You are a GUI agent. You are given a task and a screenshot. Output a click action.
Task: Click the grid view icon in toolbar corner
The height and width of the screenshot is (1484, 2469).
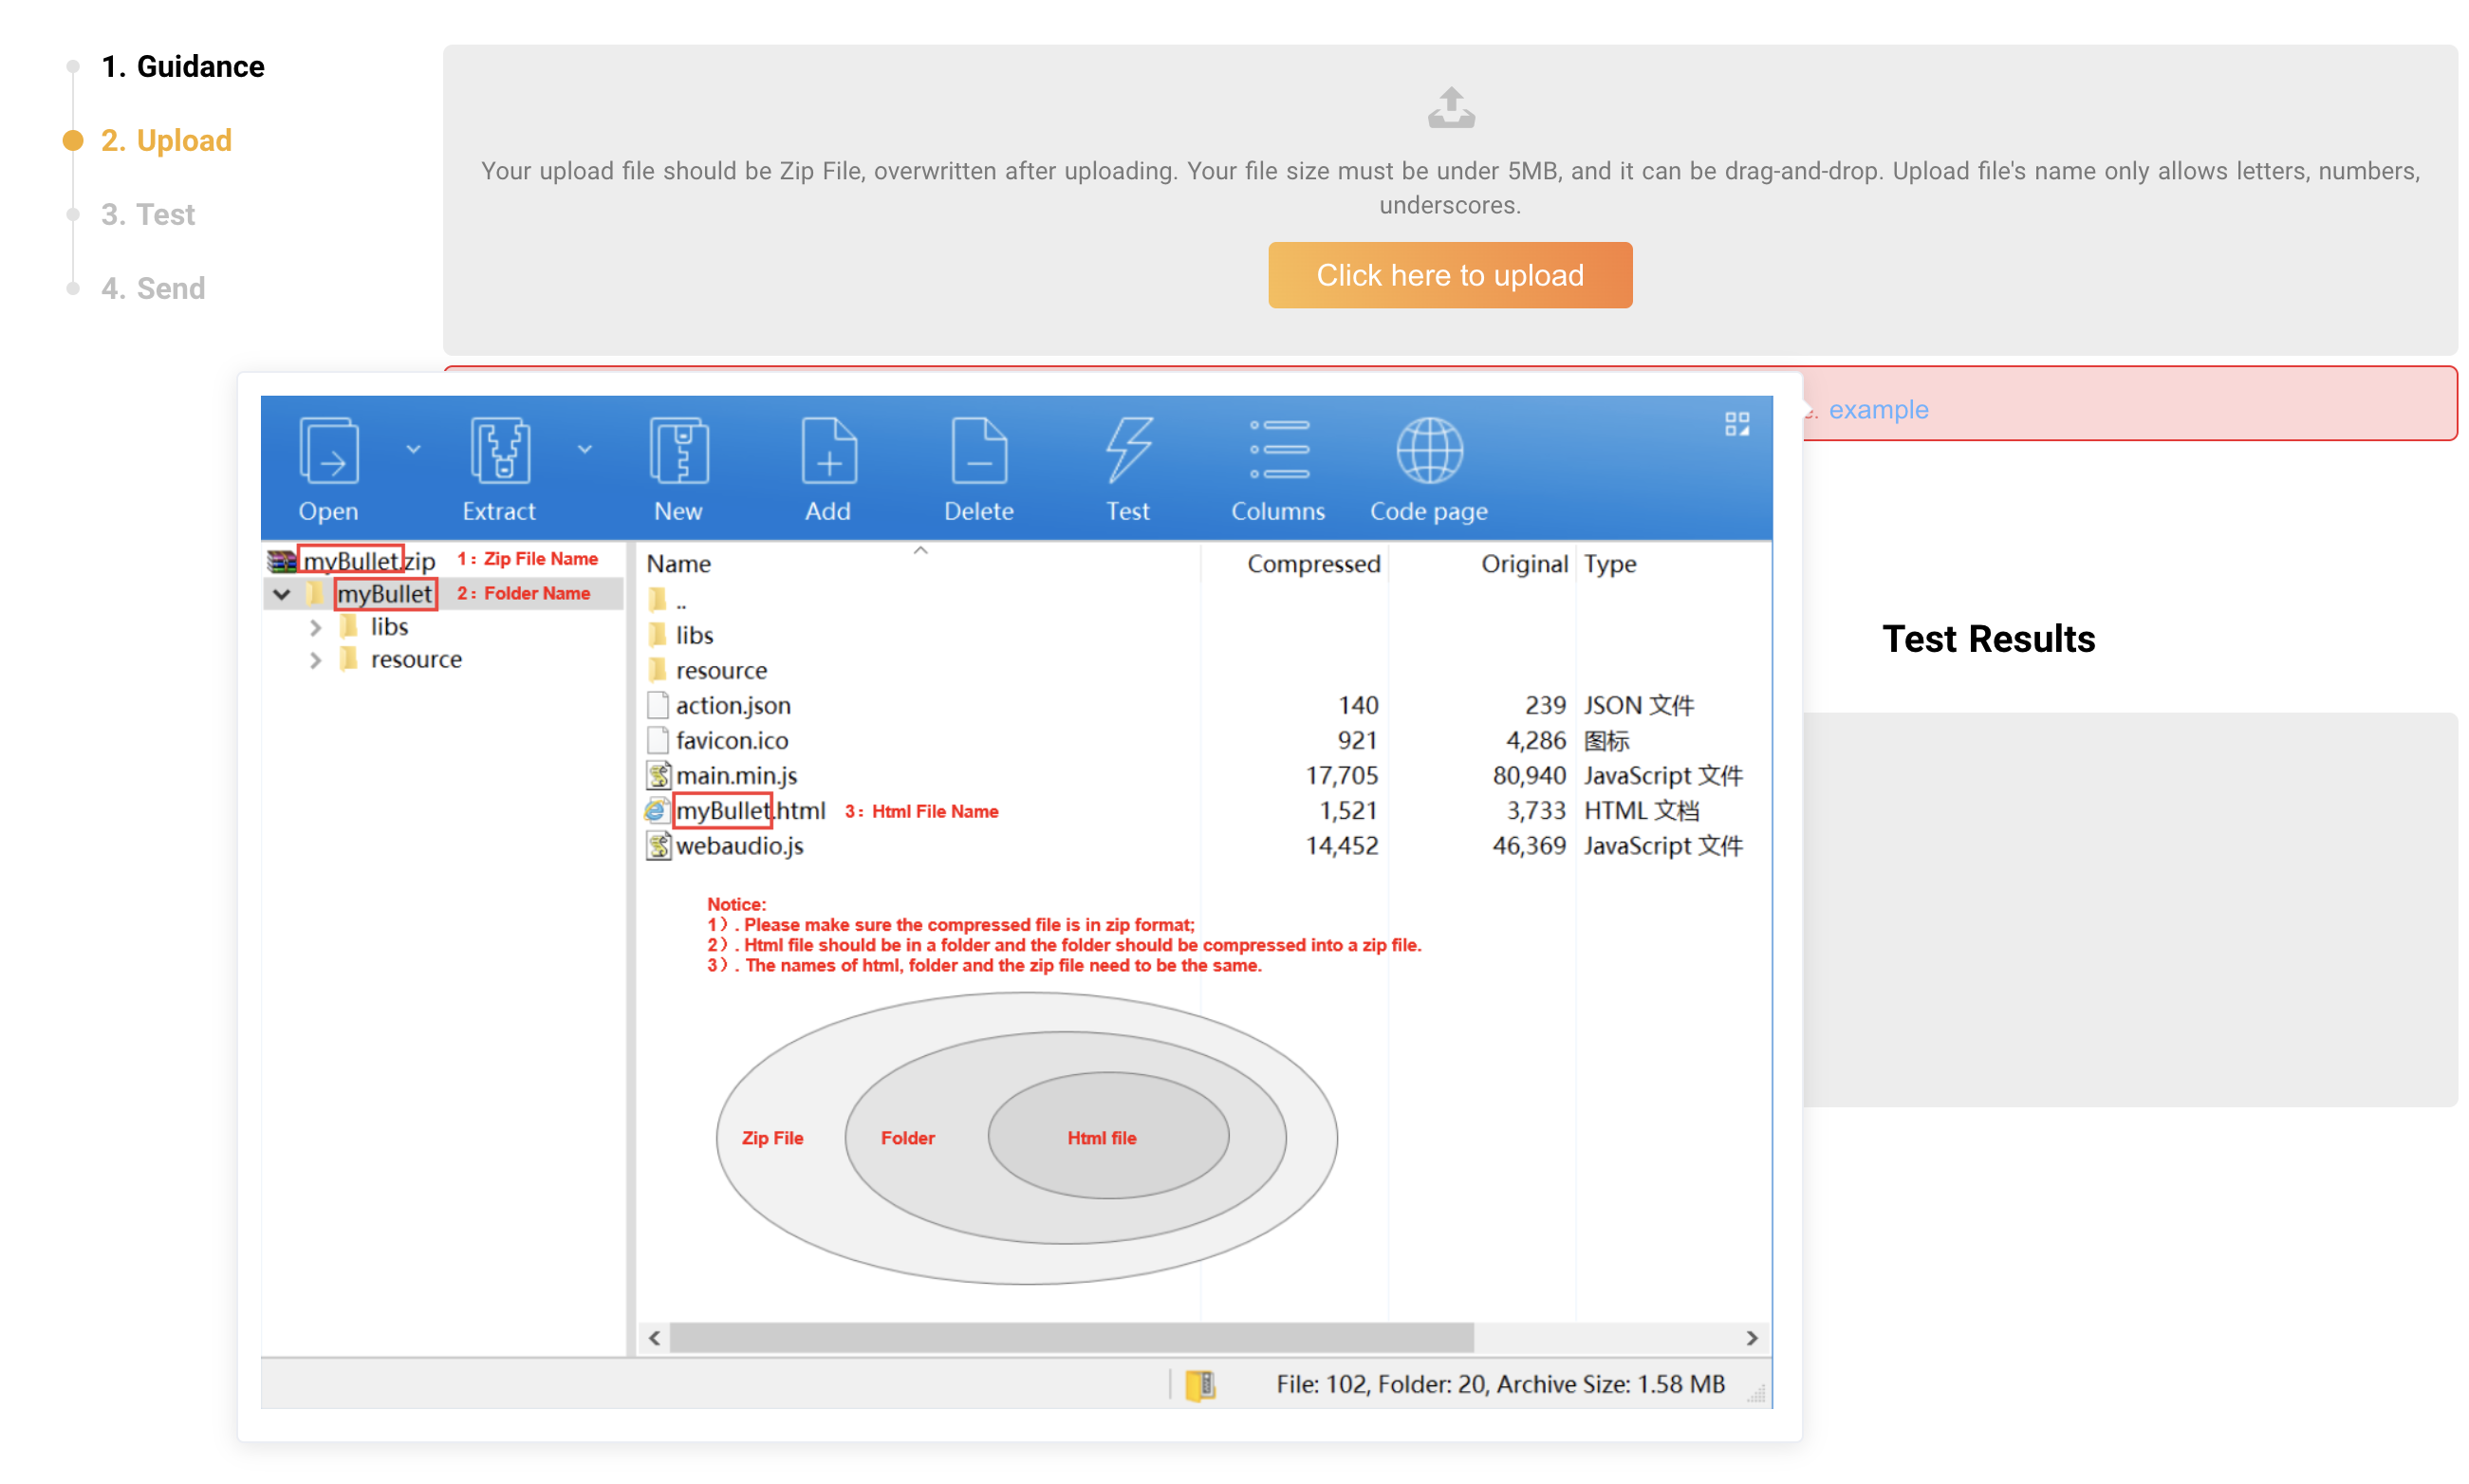pyautogui.click(x=1736, y=424)
